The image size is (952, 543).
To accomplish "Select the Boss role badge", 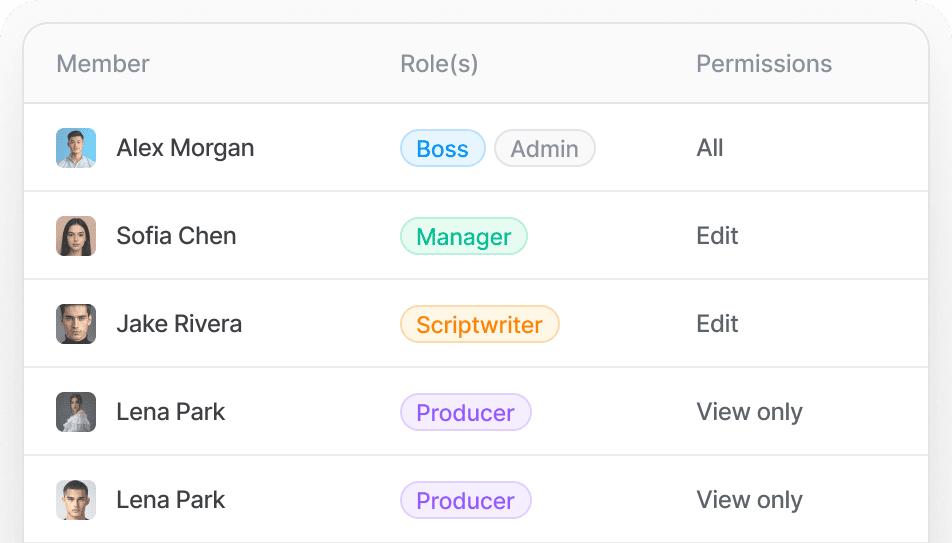I will tap(443, 148).
